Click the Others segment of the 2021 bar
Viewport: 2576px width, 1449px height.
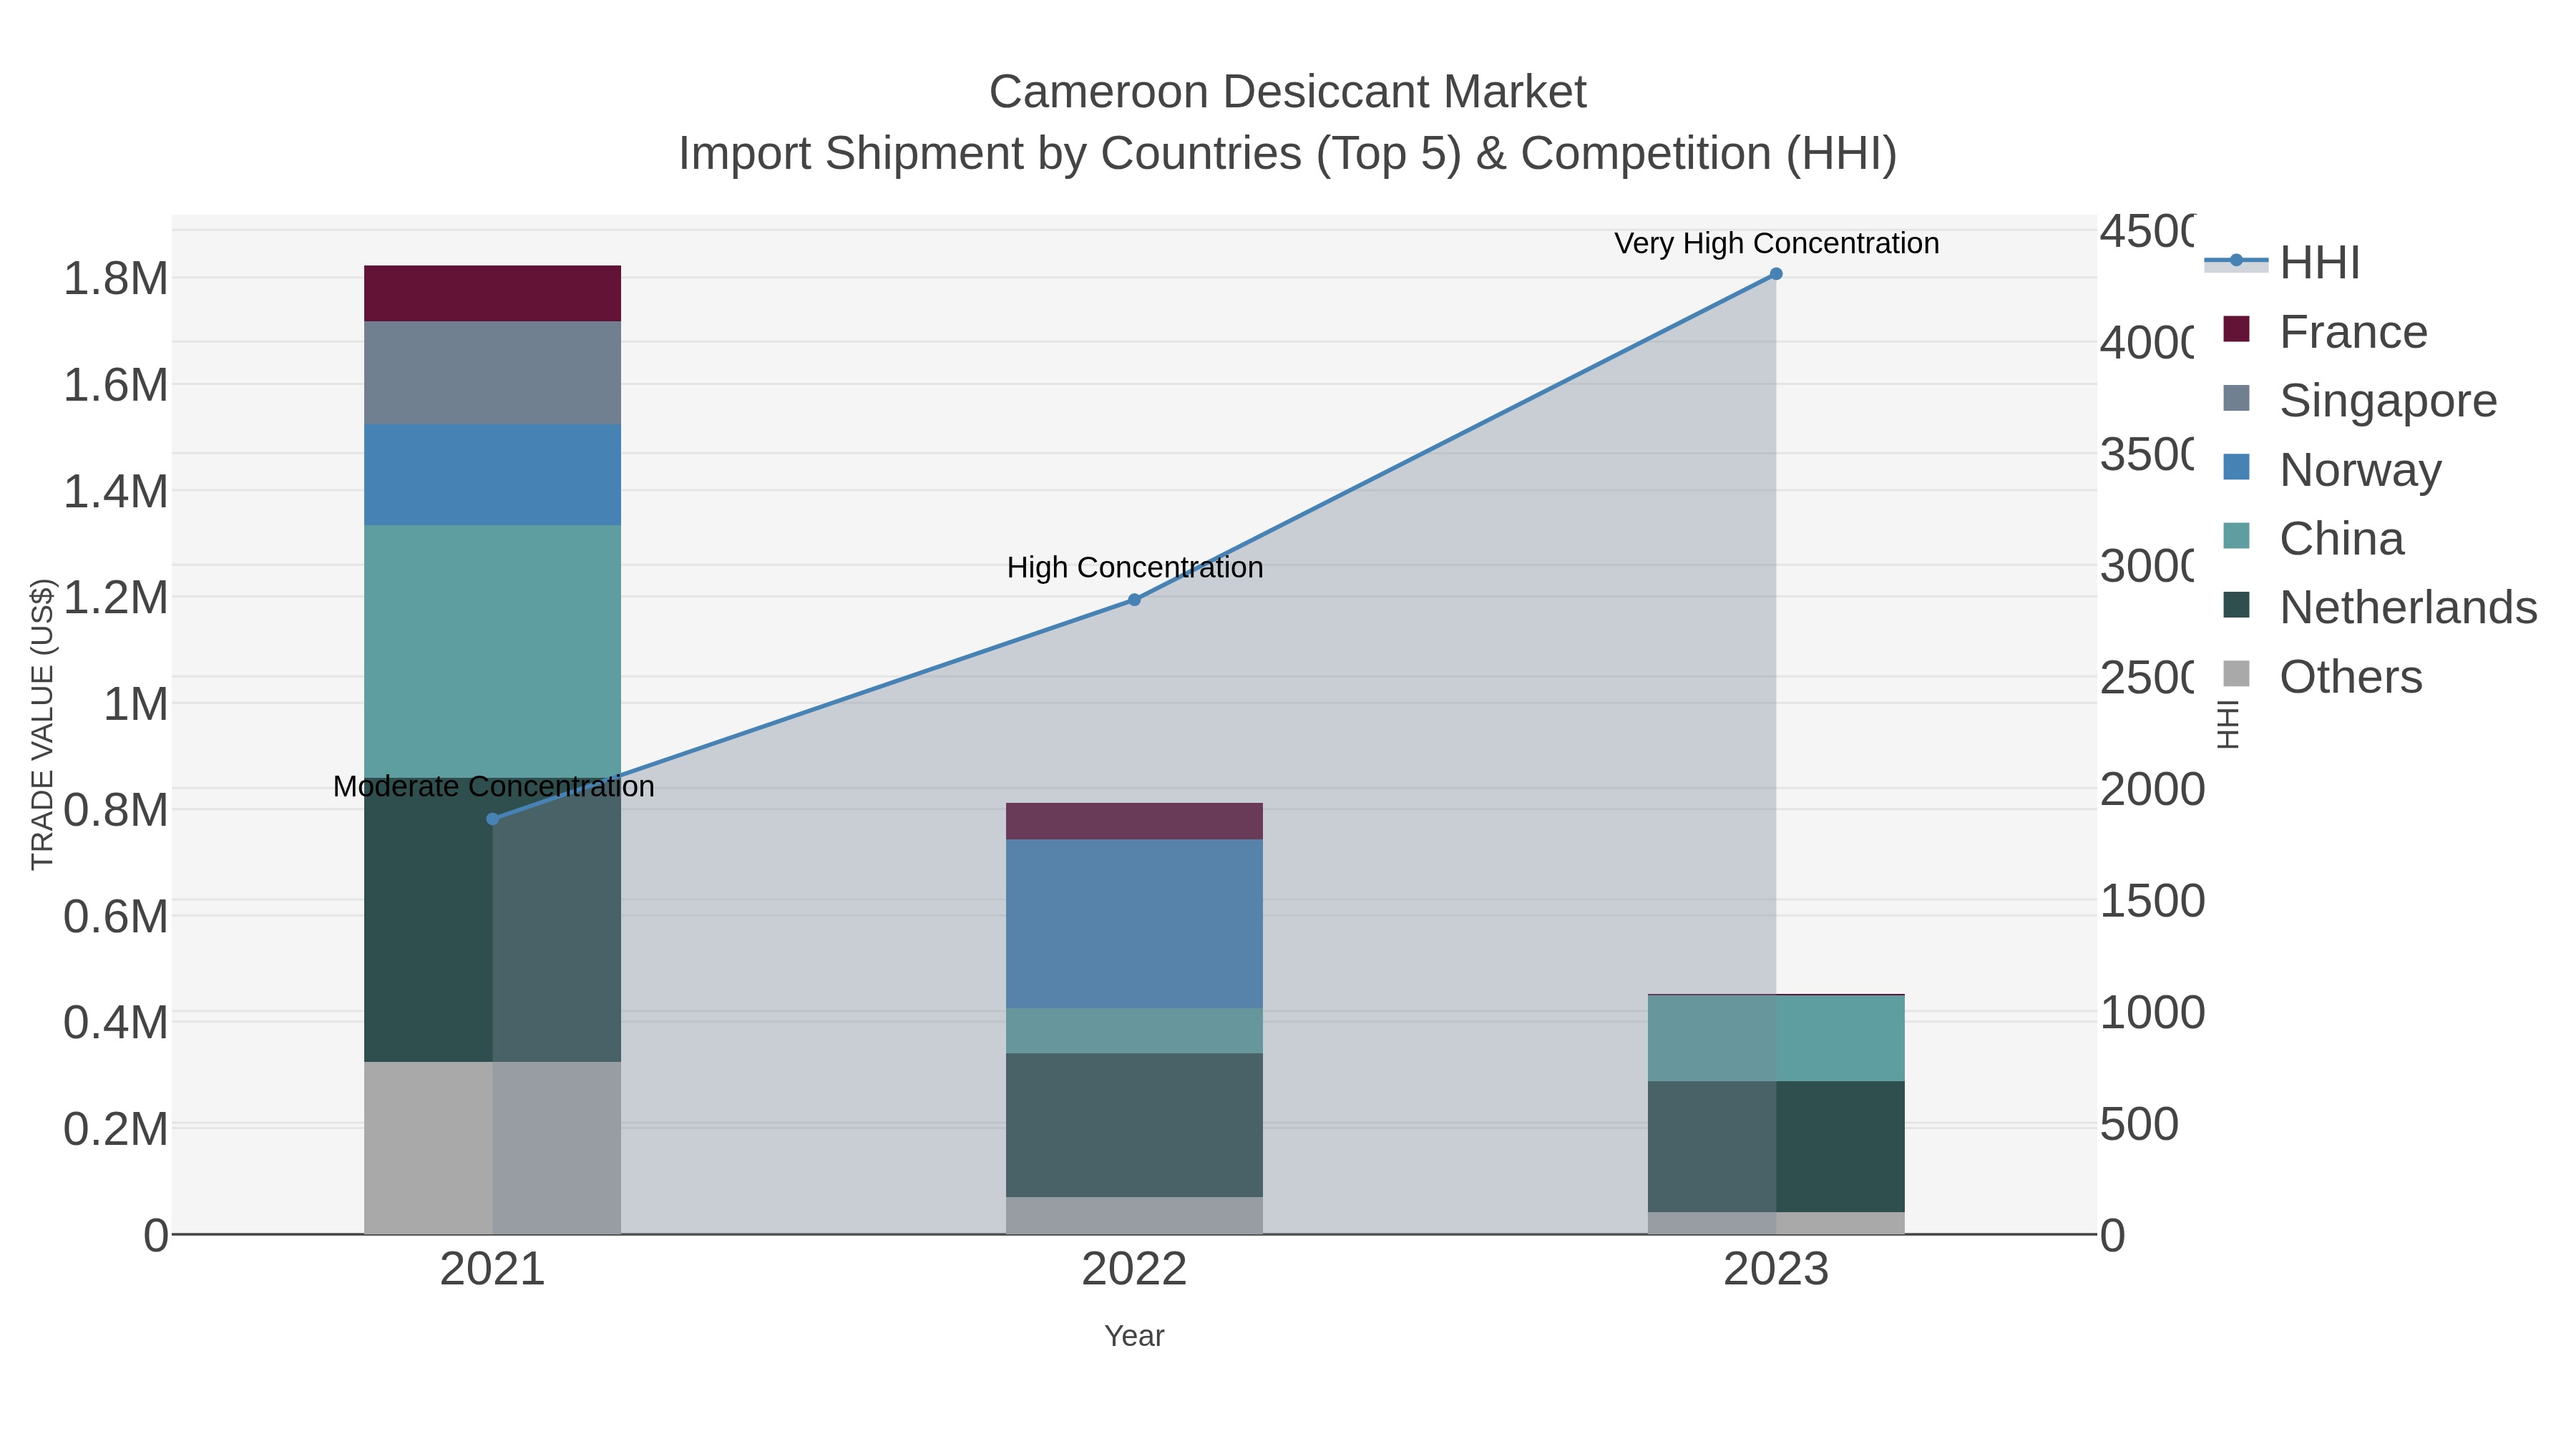click(x=492, y=1148)
